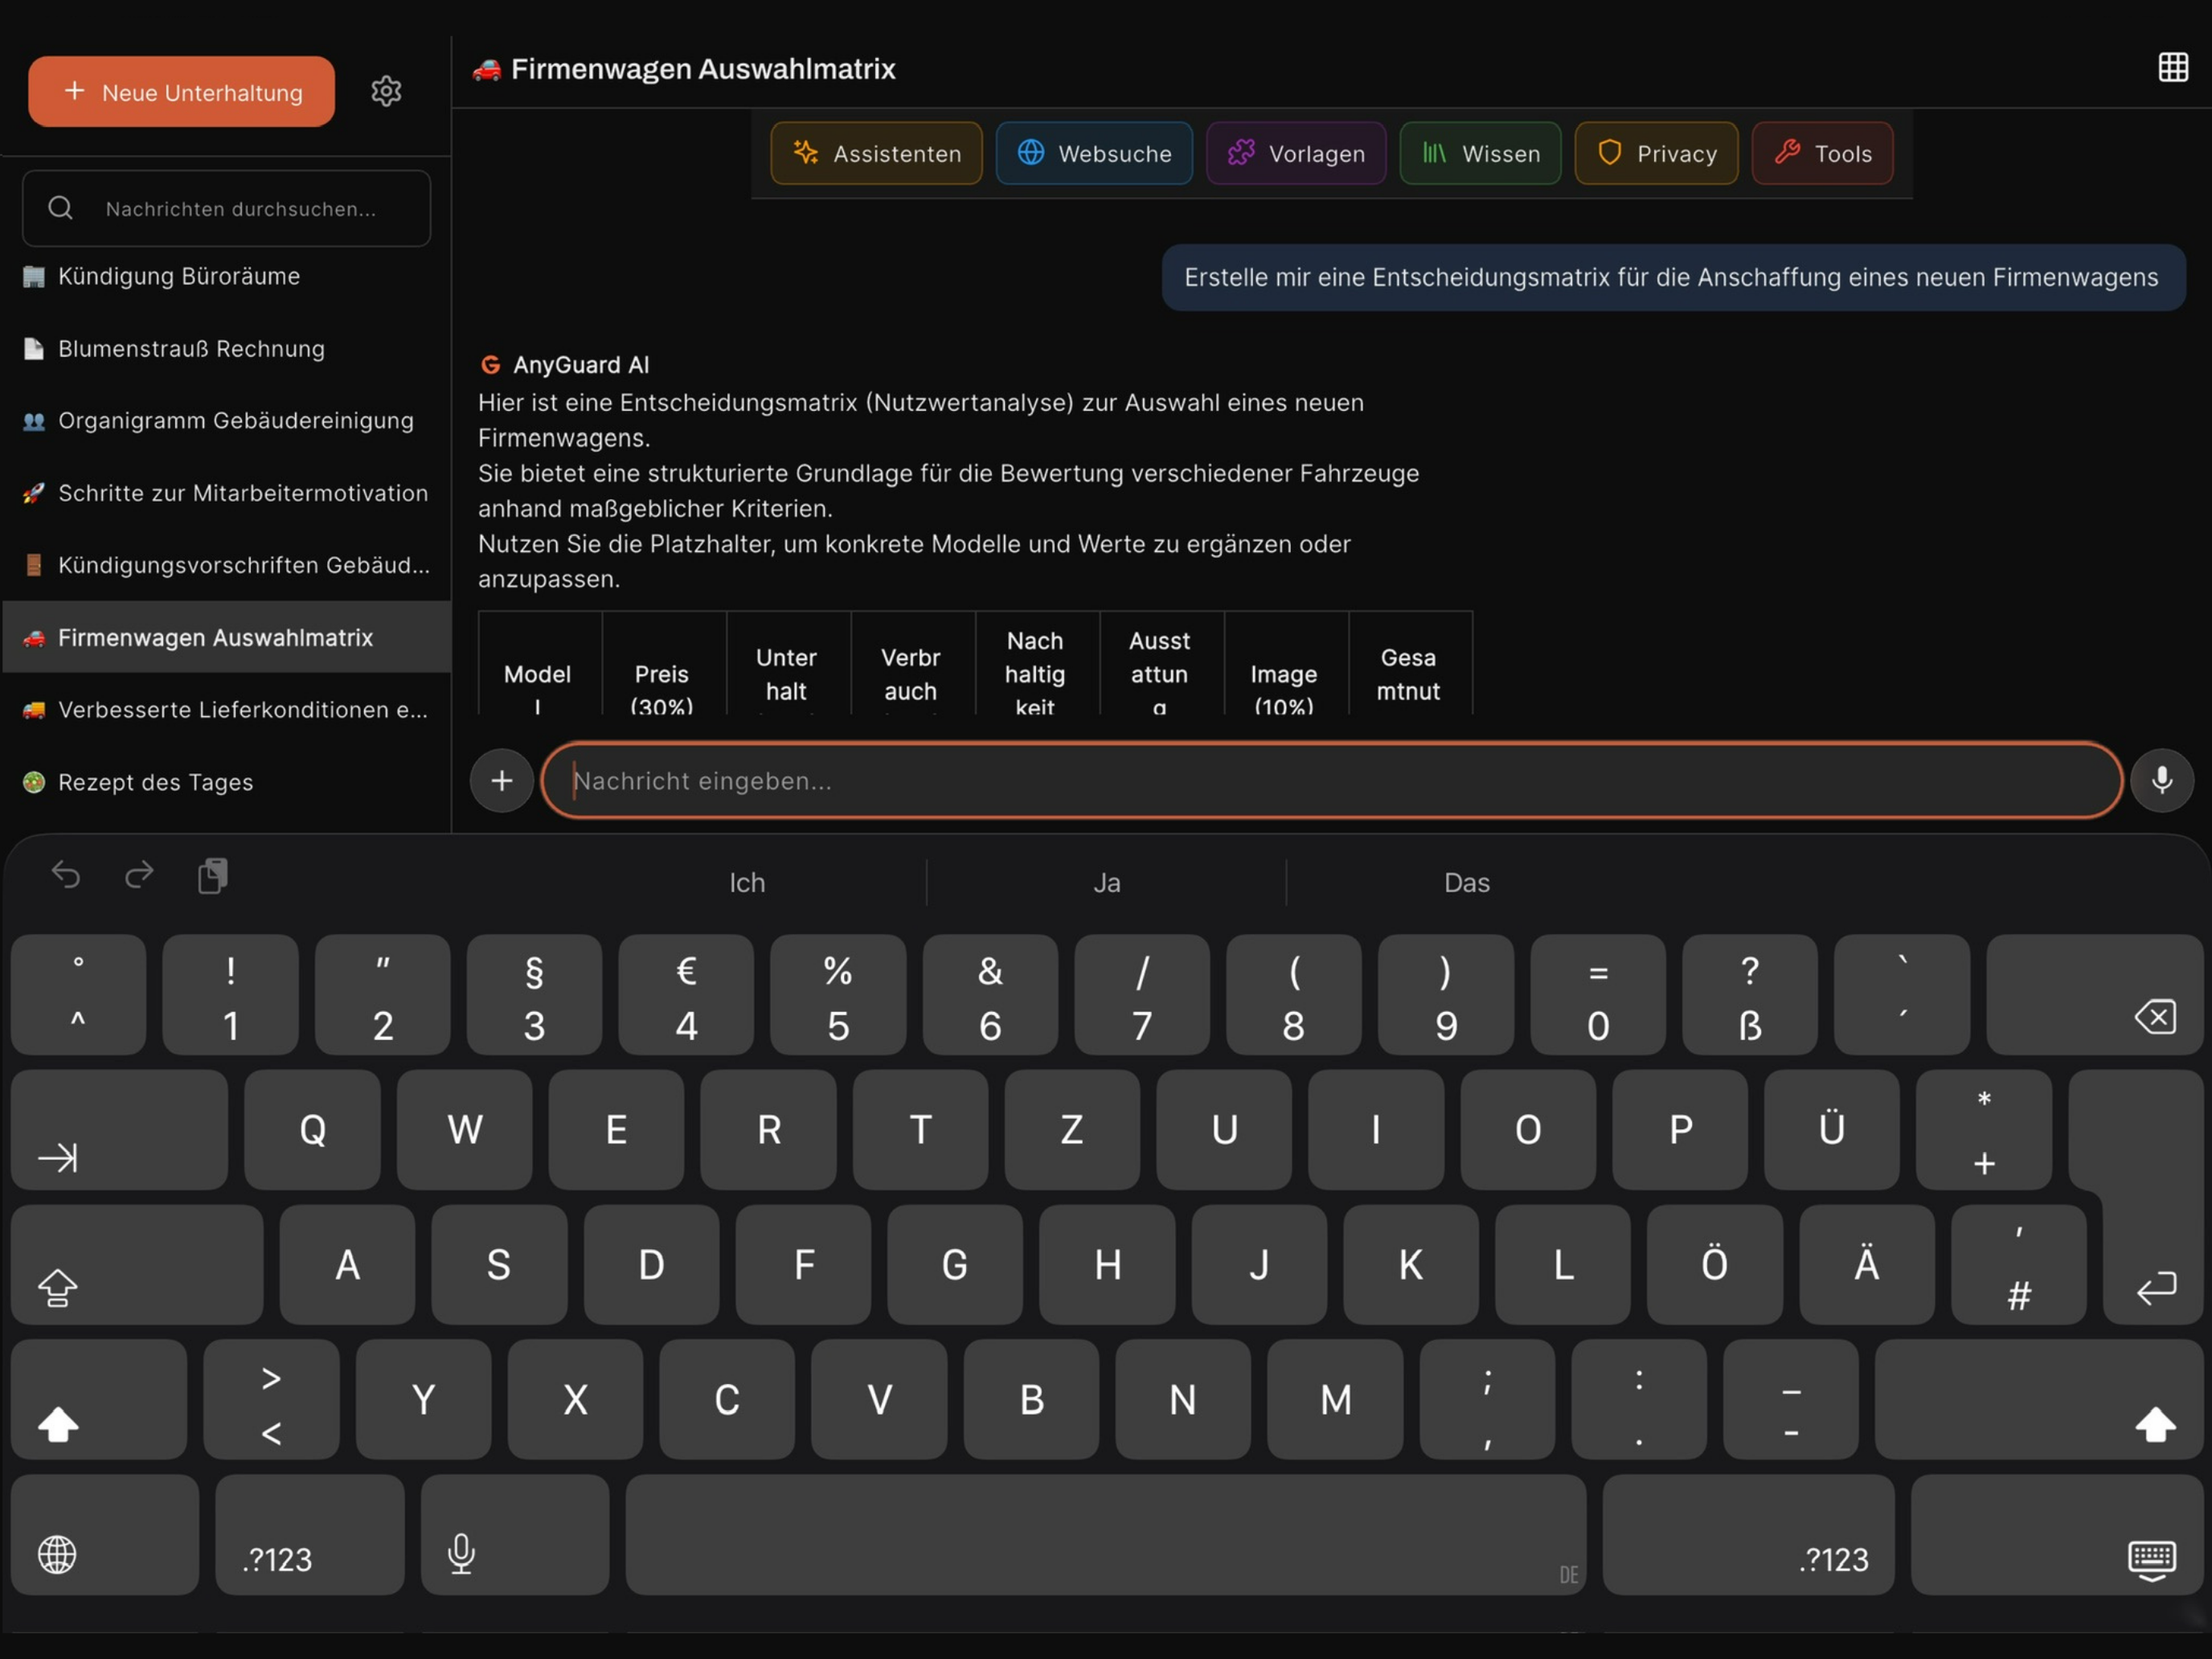Open the Assistenten tab
The image size is (2212, 1659).
pyautogui.click(x=876, y=153)
